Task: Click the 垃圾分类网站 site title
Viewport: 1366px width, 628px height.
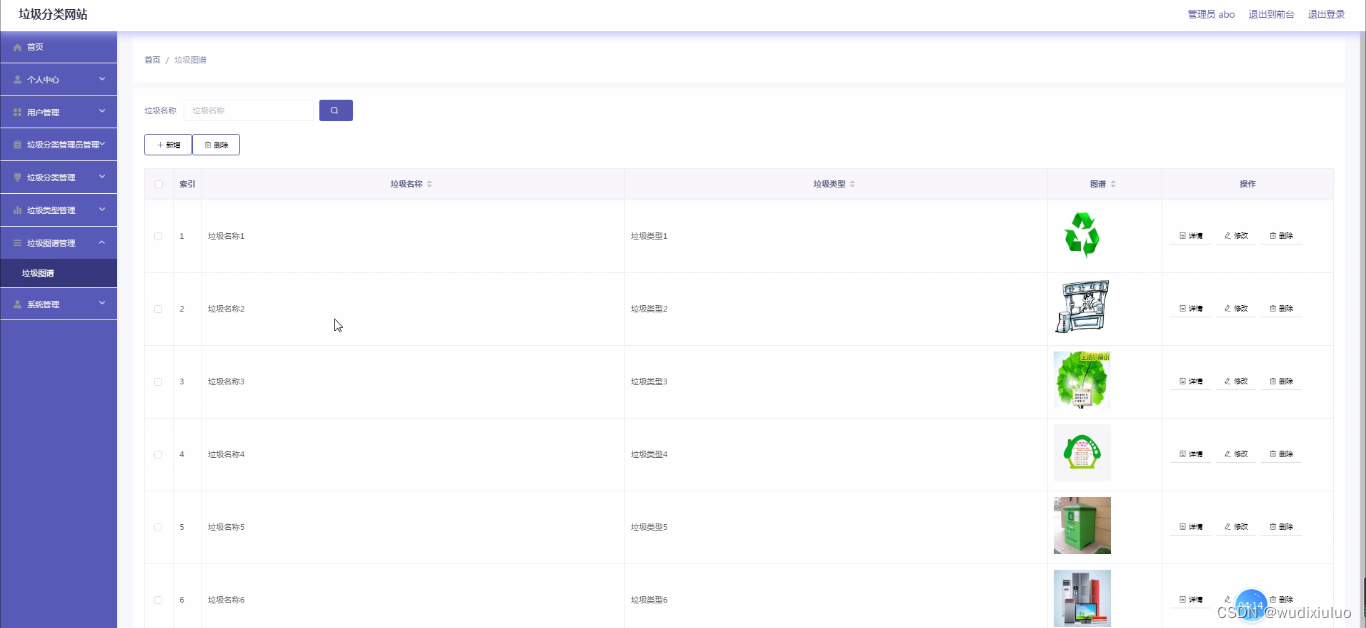Action: click(x=53, y=14)
